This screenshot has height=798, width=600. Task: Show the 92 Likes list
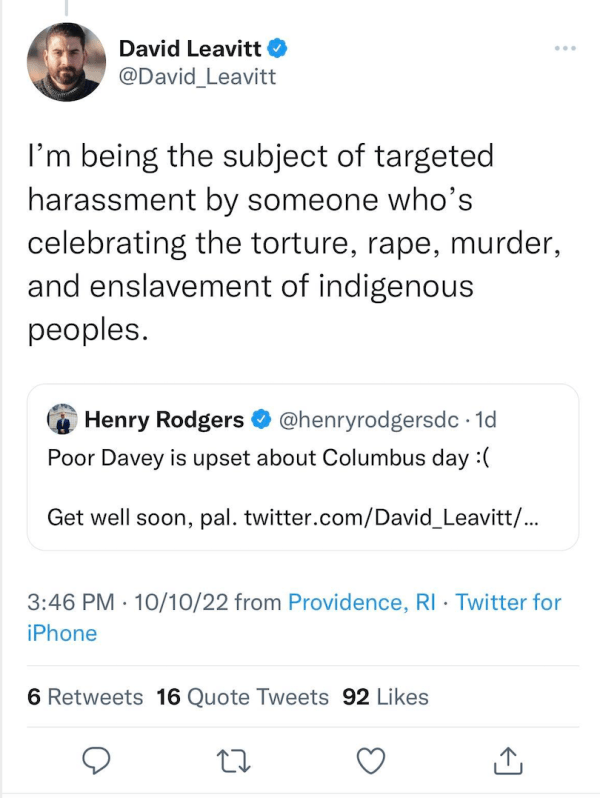tap(385, 696)
